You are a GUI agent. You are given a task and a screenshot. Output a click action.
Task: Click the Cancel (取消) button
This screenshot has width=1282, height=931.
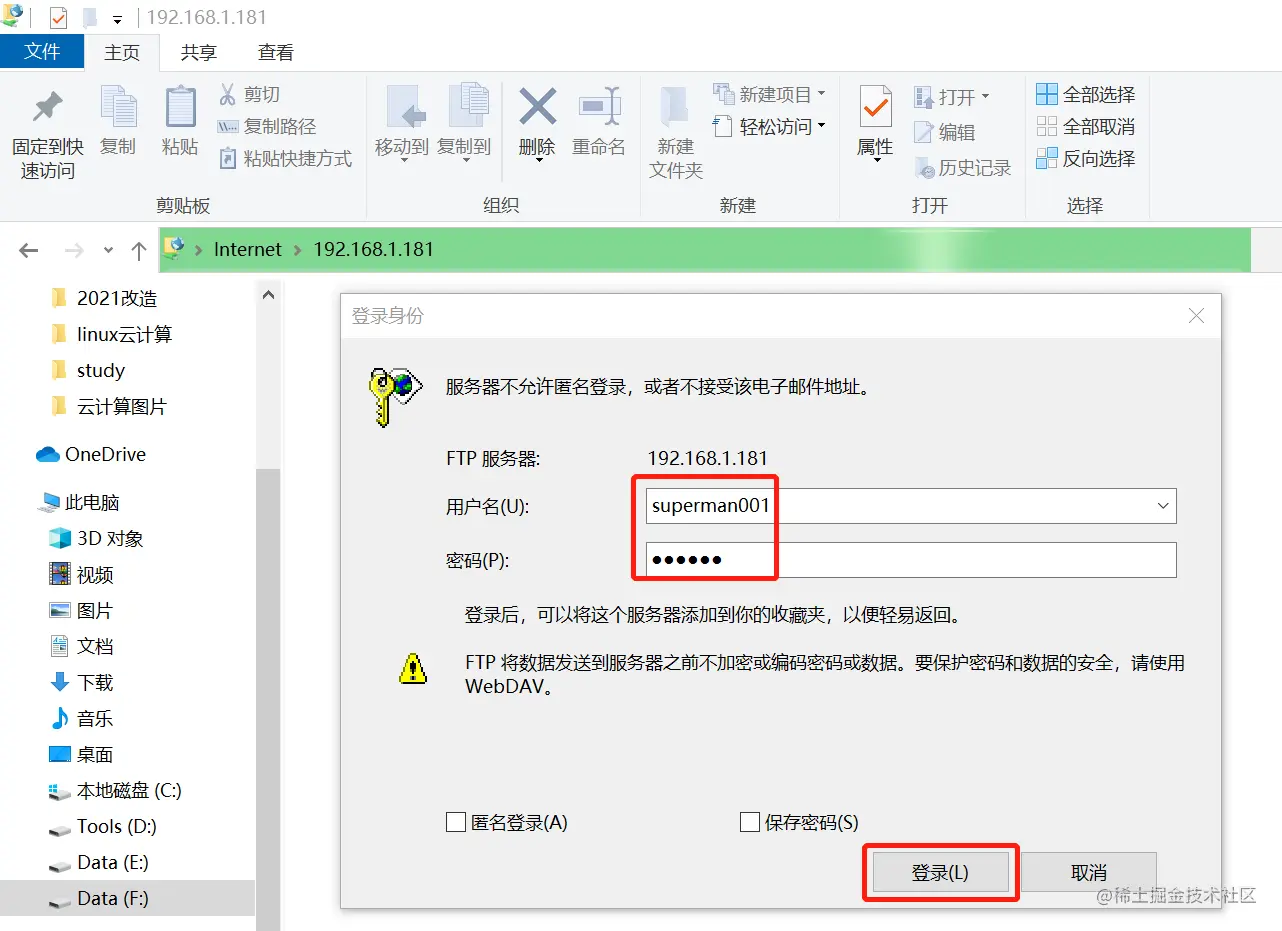pos(1089,873)
